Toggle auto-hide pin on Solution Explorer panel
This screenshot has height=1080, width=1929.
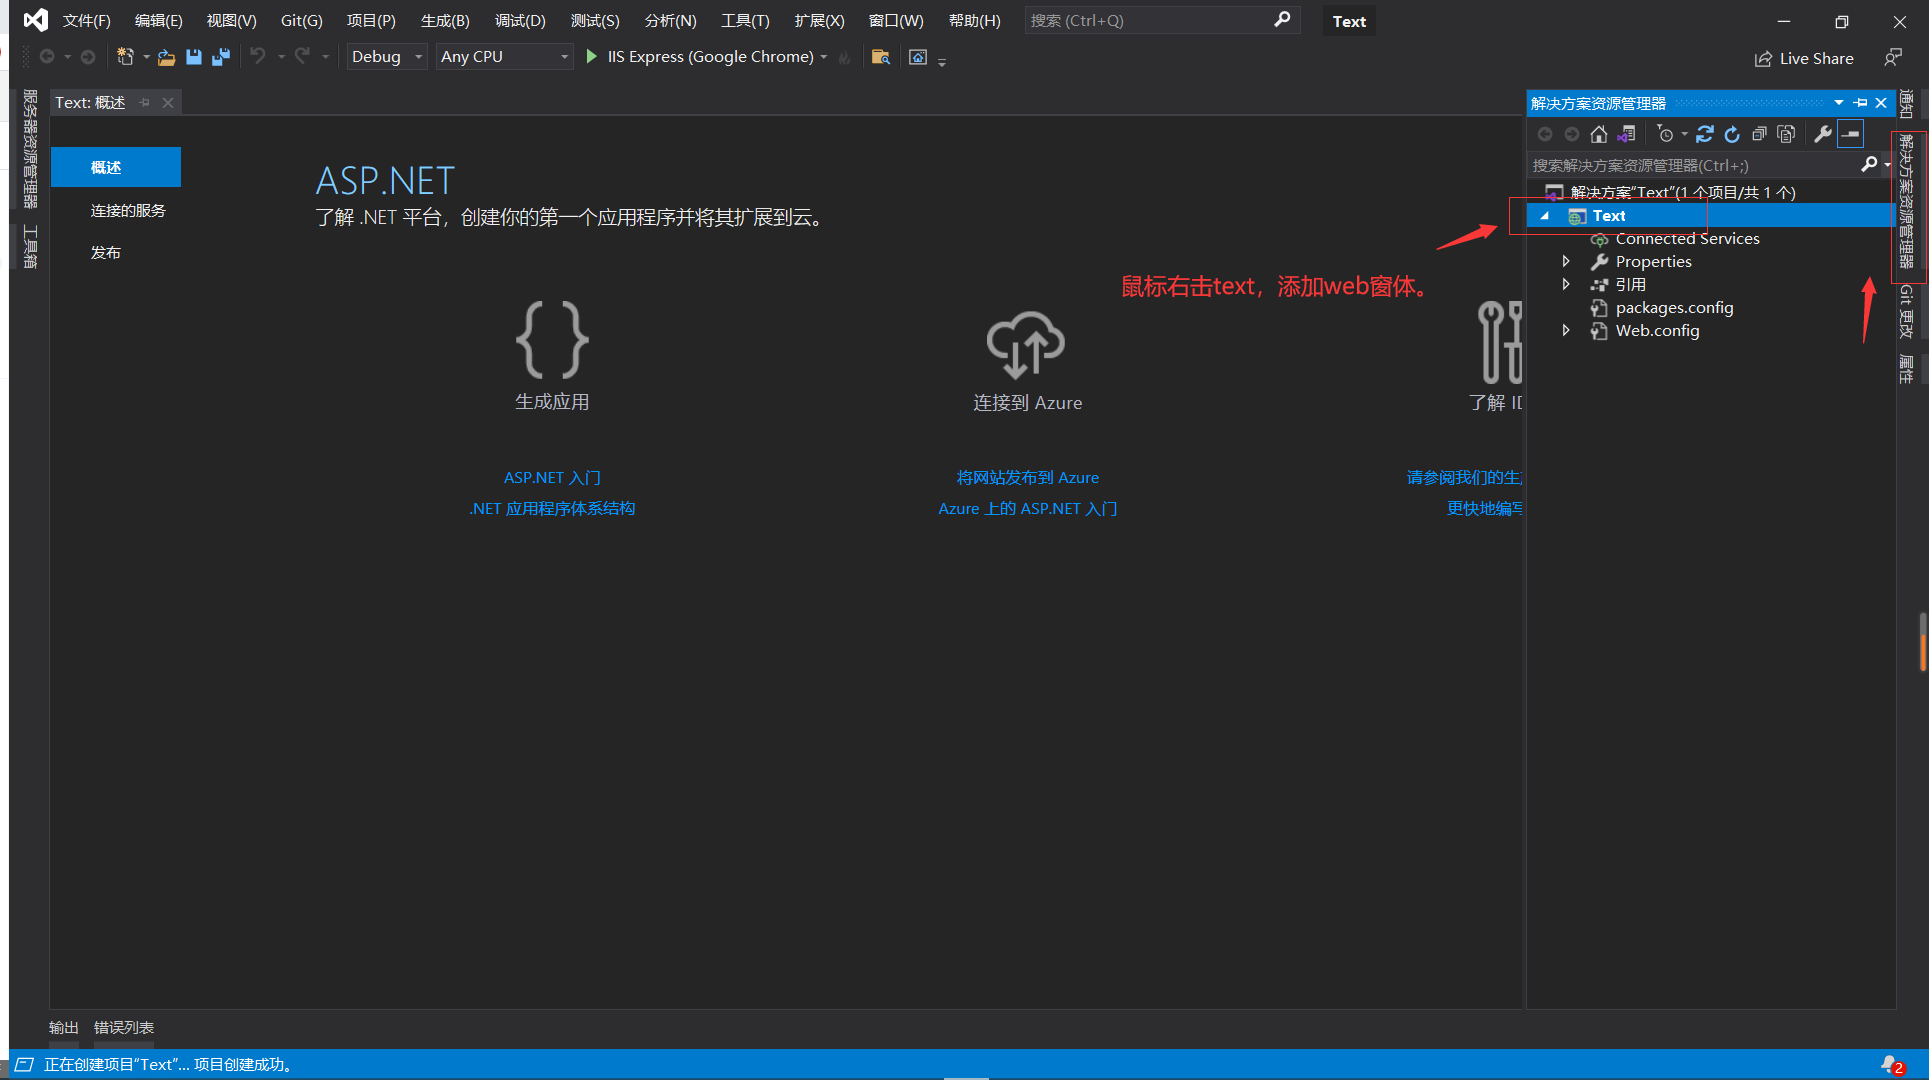pyautogui.click(x=1860, y=103)
